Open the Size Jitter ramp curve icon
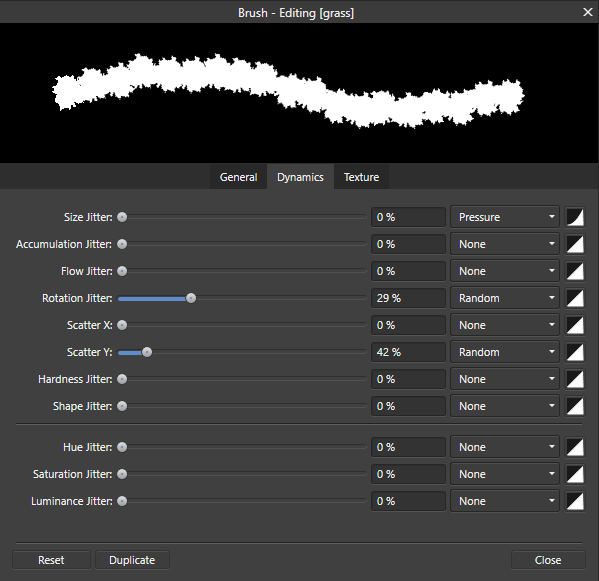 [x=575, y=217]
